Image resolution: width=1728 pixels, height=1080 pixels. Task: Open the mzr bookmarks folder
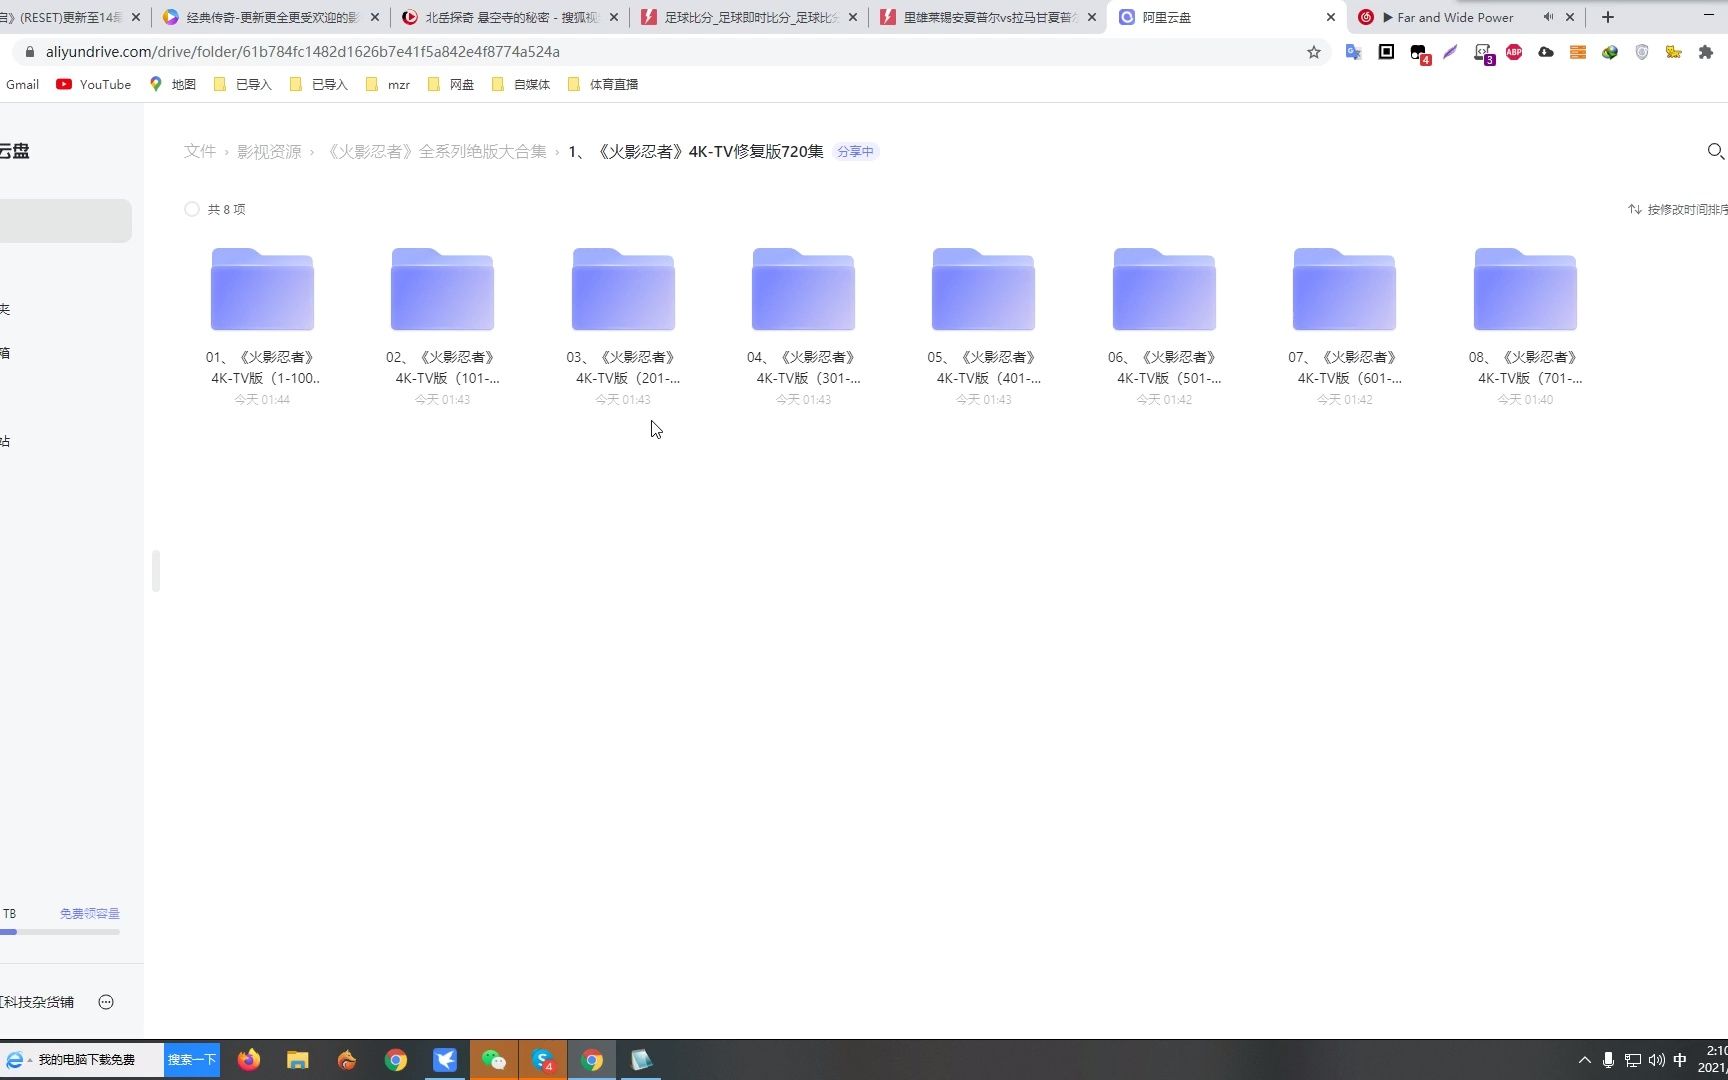coord(388,84)
